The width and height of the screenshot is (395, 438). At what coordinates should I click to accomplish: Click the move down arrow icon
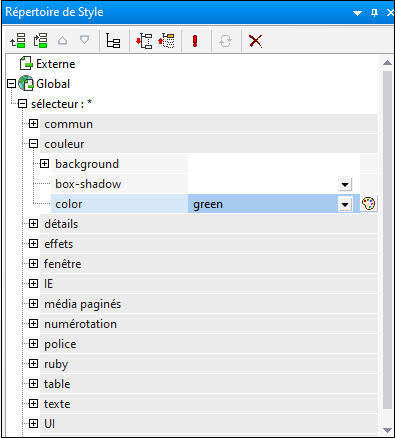point(85,40)
